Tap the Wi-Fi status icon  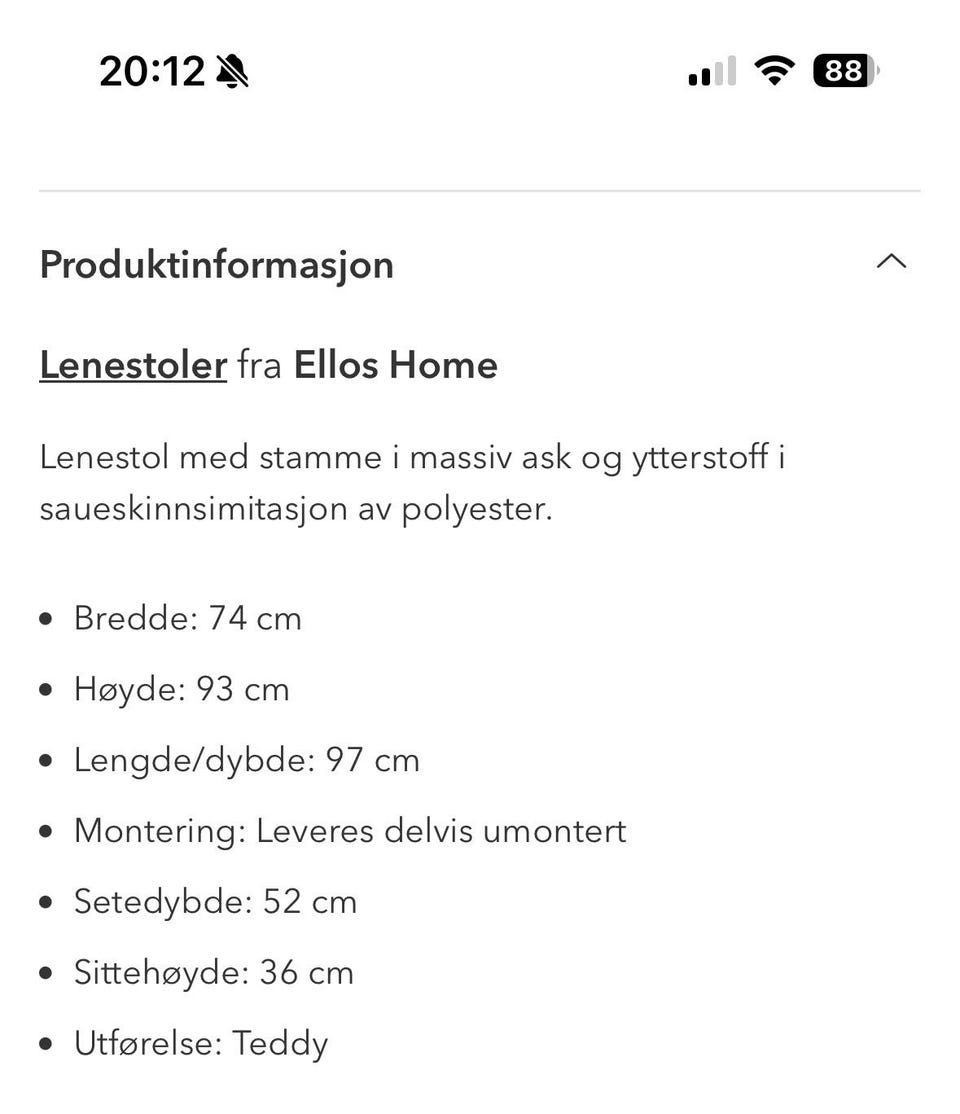click(x=775, y=70)
